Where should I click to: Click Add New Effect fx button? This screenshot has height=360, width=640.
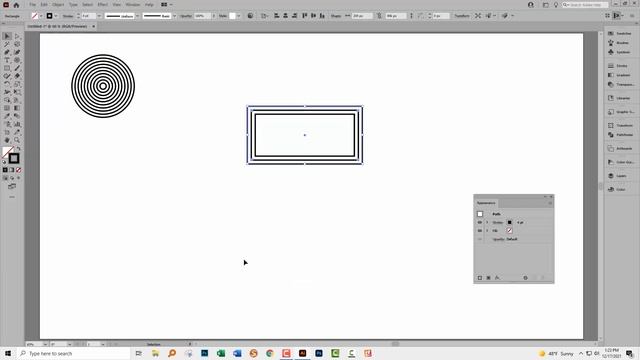[x=497, y=278]
